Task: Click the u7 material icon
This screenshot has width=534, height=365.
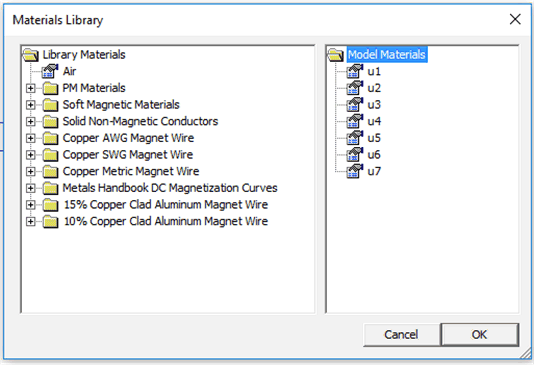Action: [x=355, y=171]
